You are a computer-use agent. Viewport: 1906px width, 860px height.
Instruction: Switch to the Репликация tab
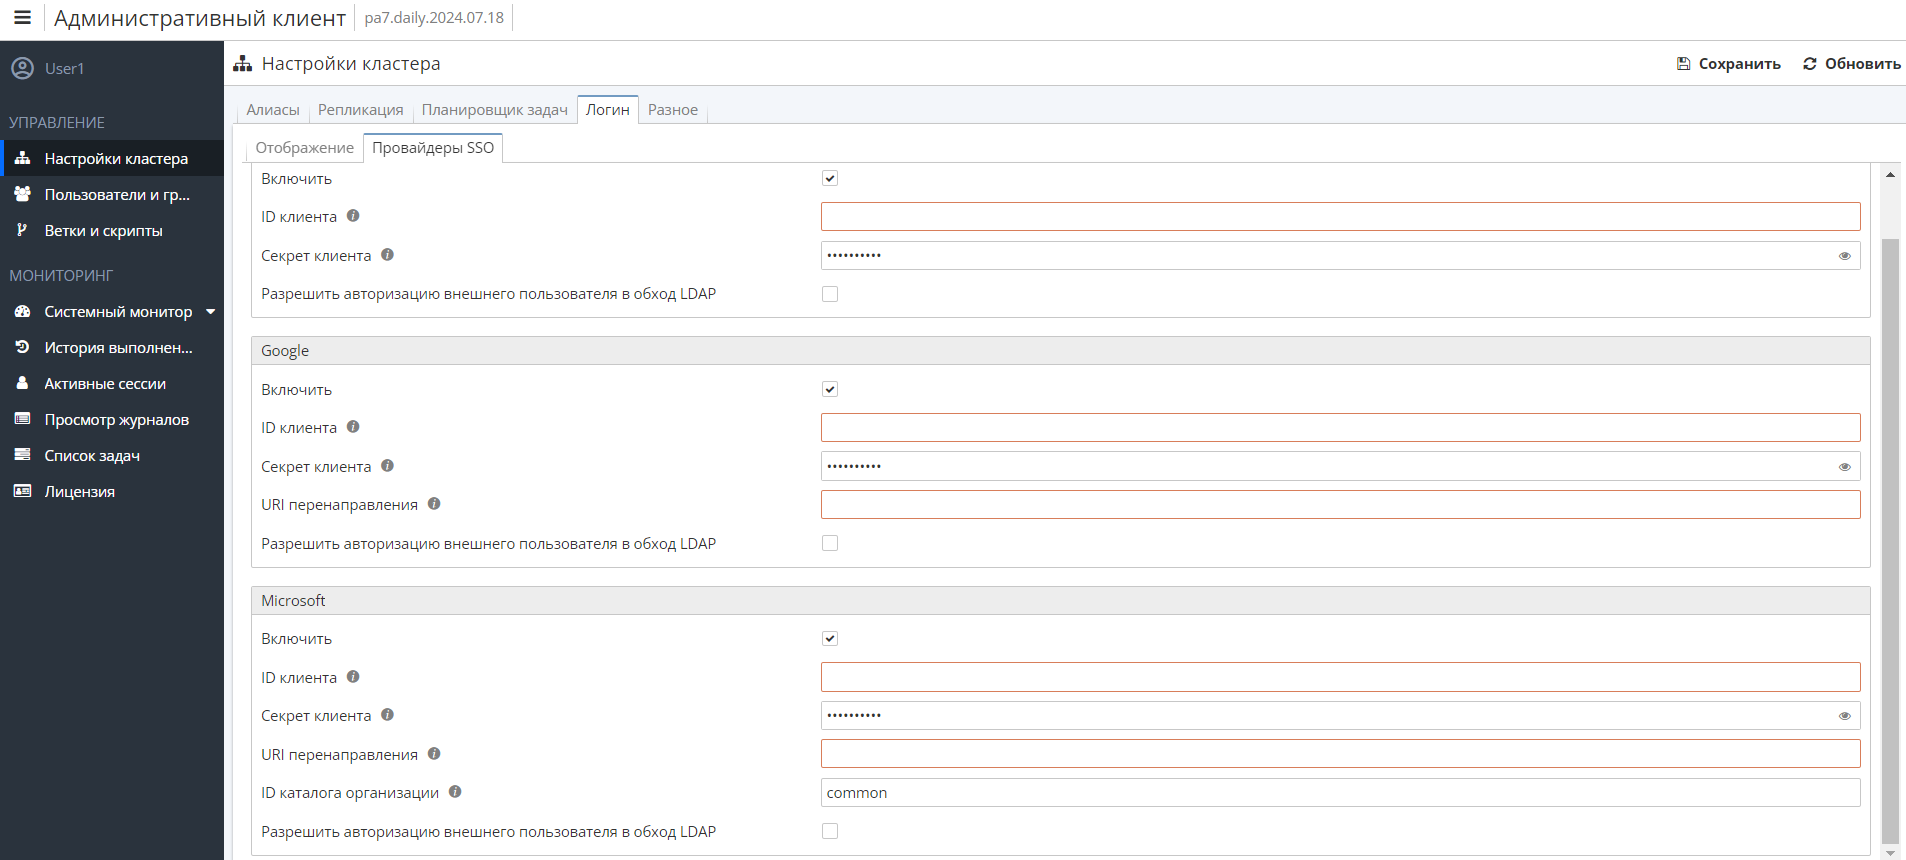point(360,110)
